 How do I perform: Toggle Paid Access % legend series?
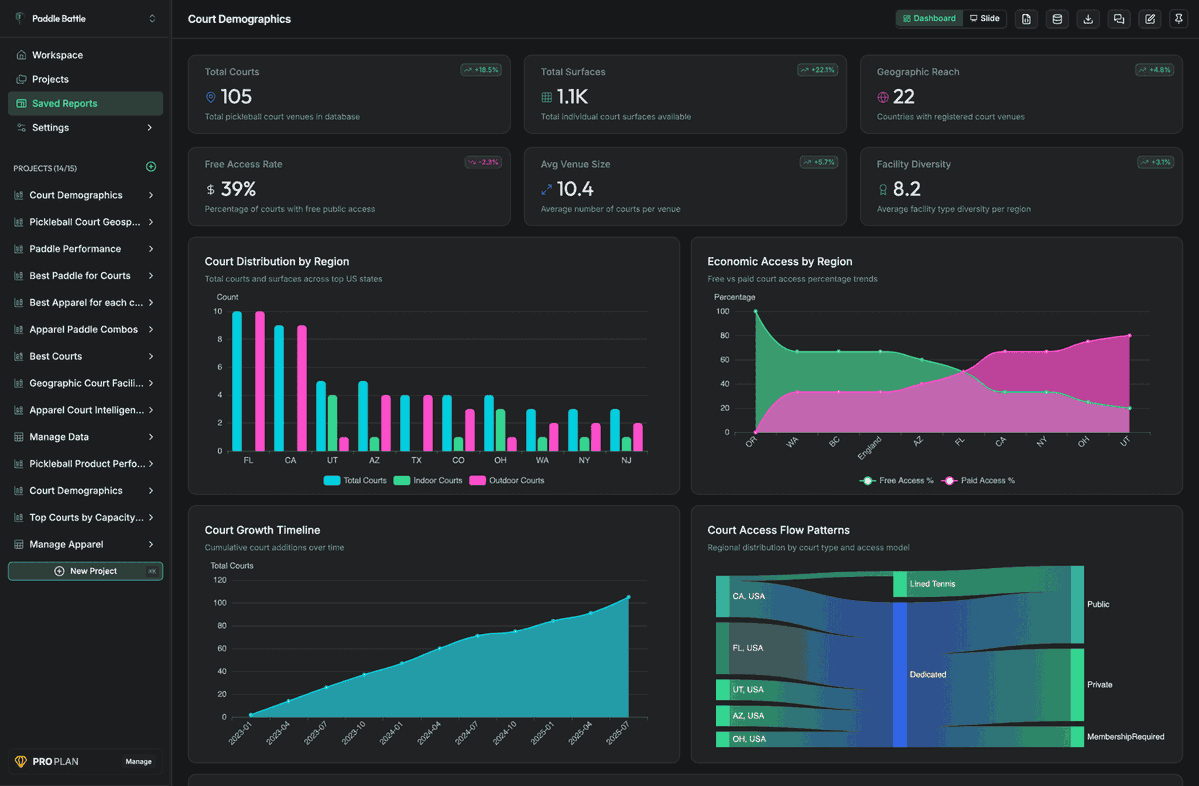[979, 481]
